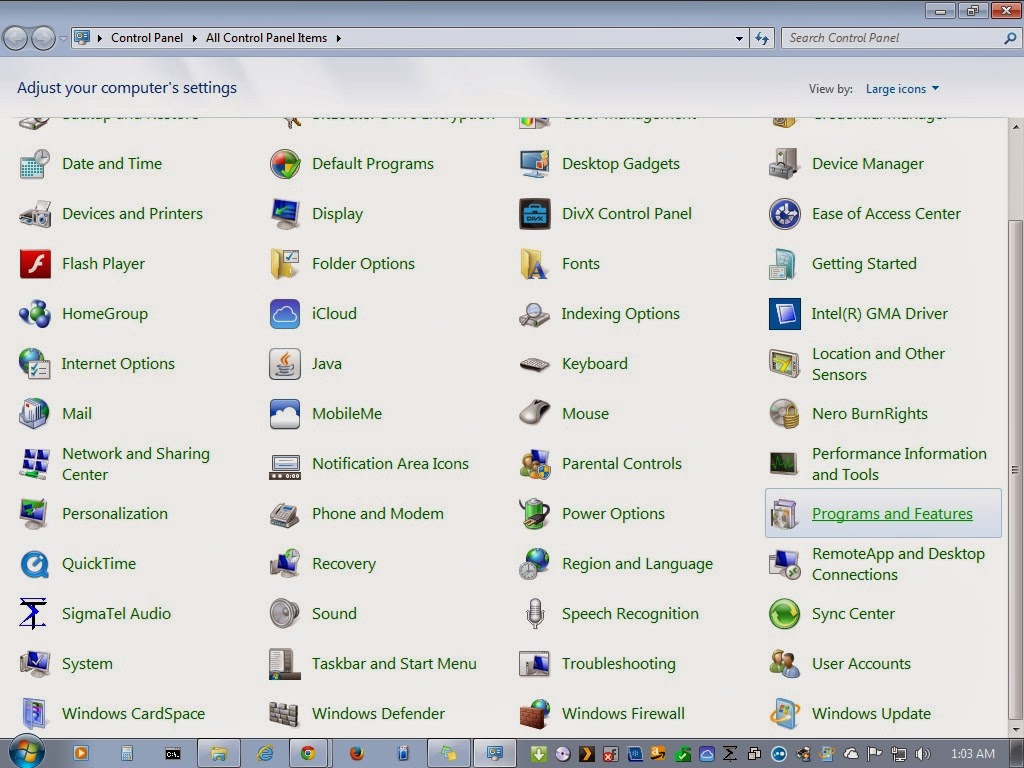Click the Troubleshooting link

tap(618, 664)
